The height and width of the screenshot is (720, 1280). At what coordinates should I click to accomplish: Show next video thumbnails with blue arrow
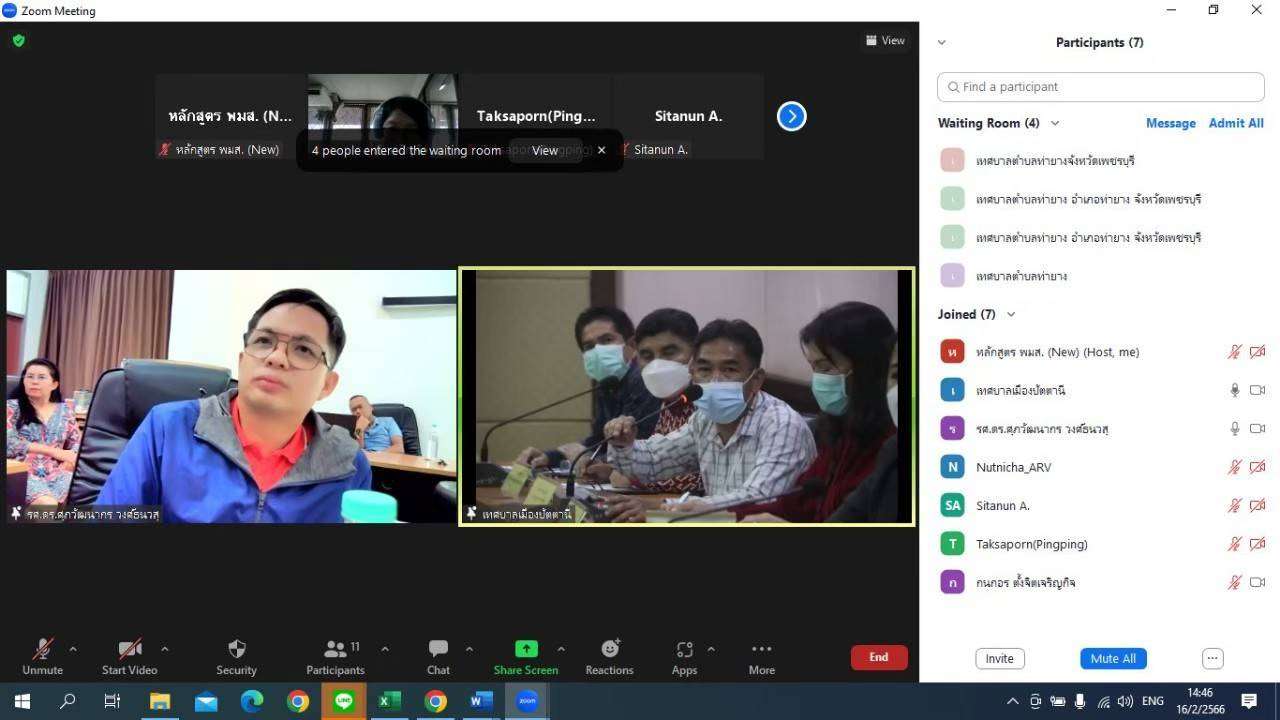pyautogui.click(x=791, y=116)
